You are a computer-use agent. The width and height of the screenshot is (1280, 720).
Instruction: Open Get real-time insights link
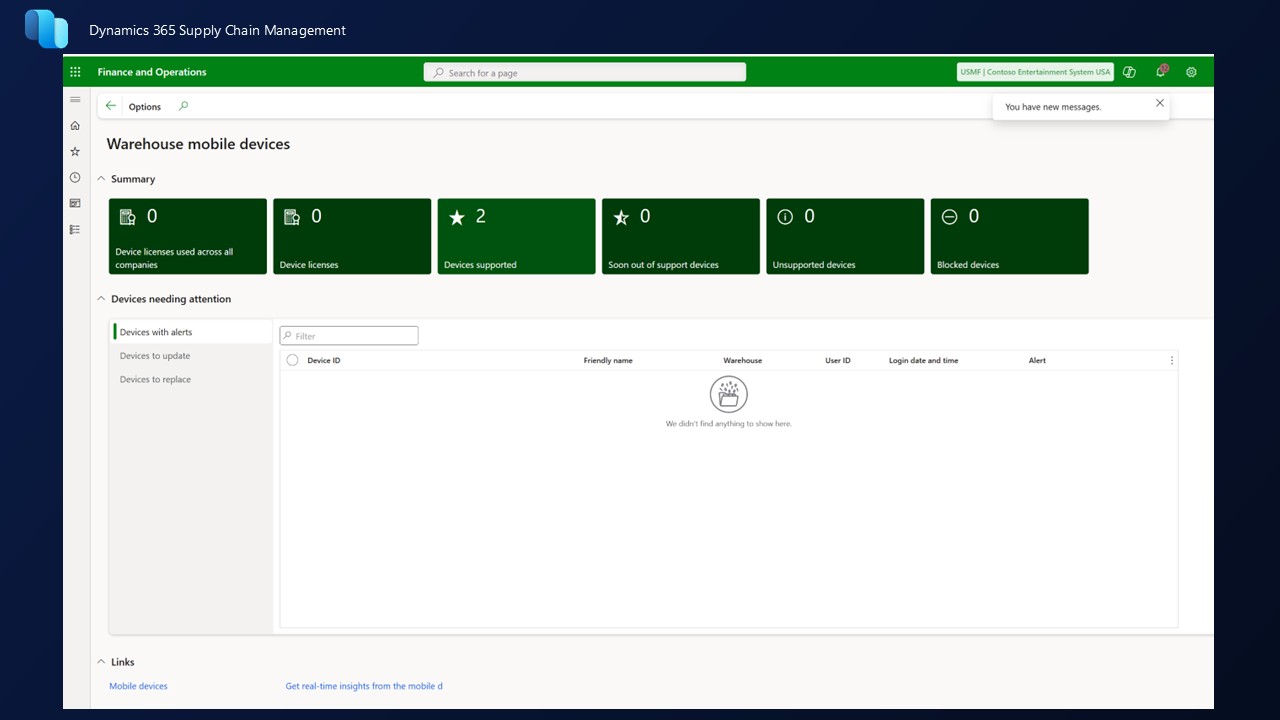pos(364,686)
